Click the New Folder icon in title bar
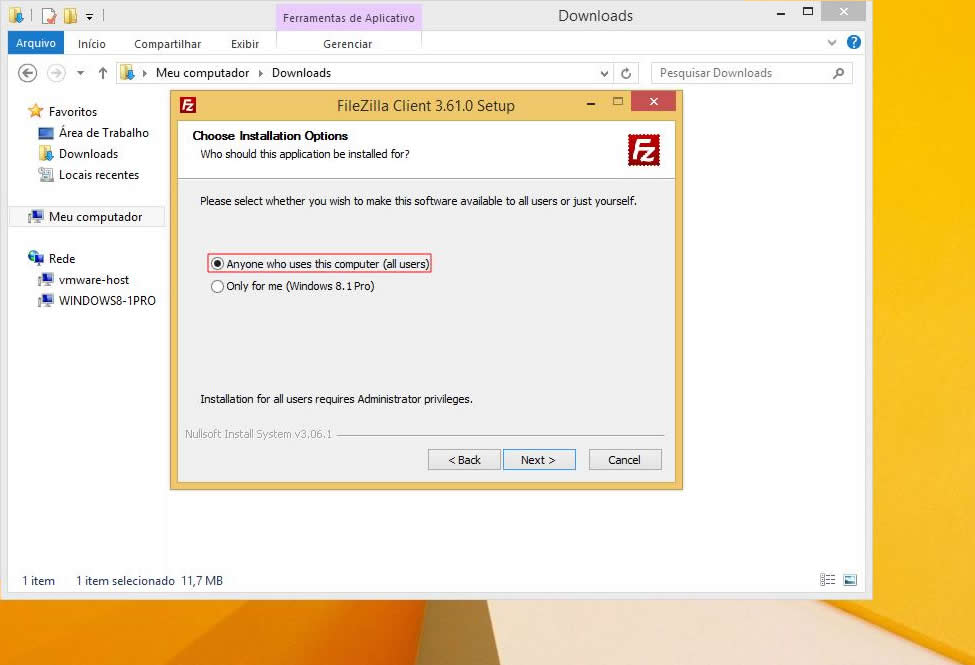 [70, 16]
